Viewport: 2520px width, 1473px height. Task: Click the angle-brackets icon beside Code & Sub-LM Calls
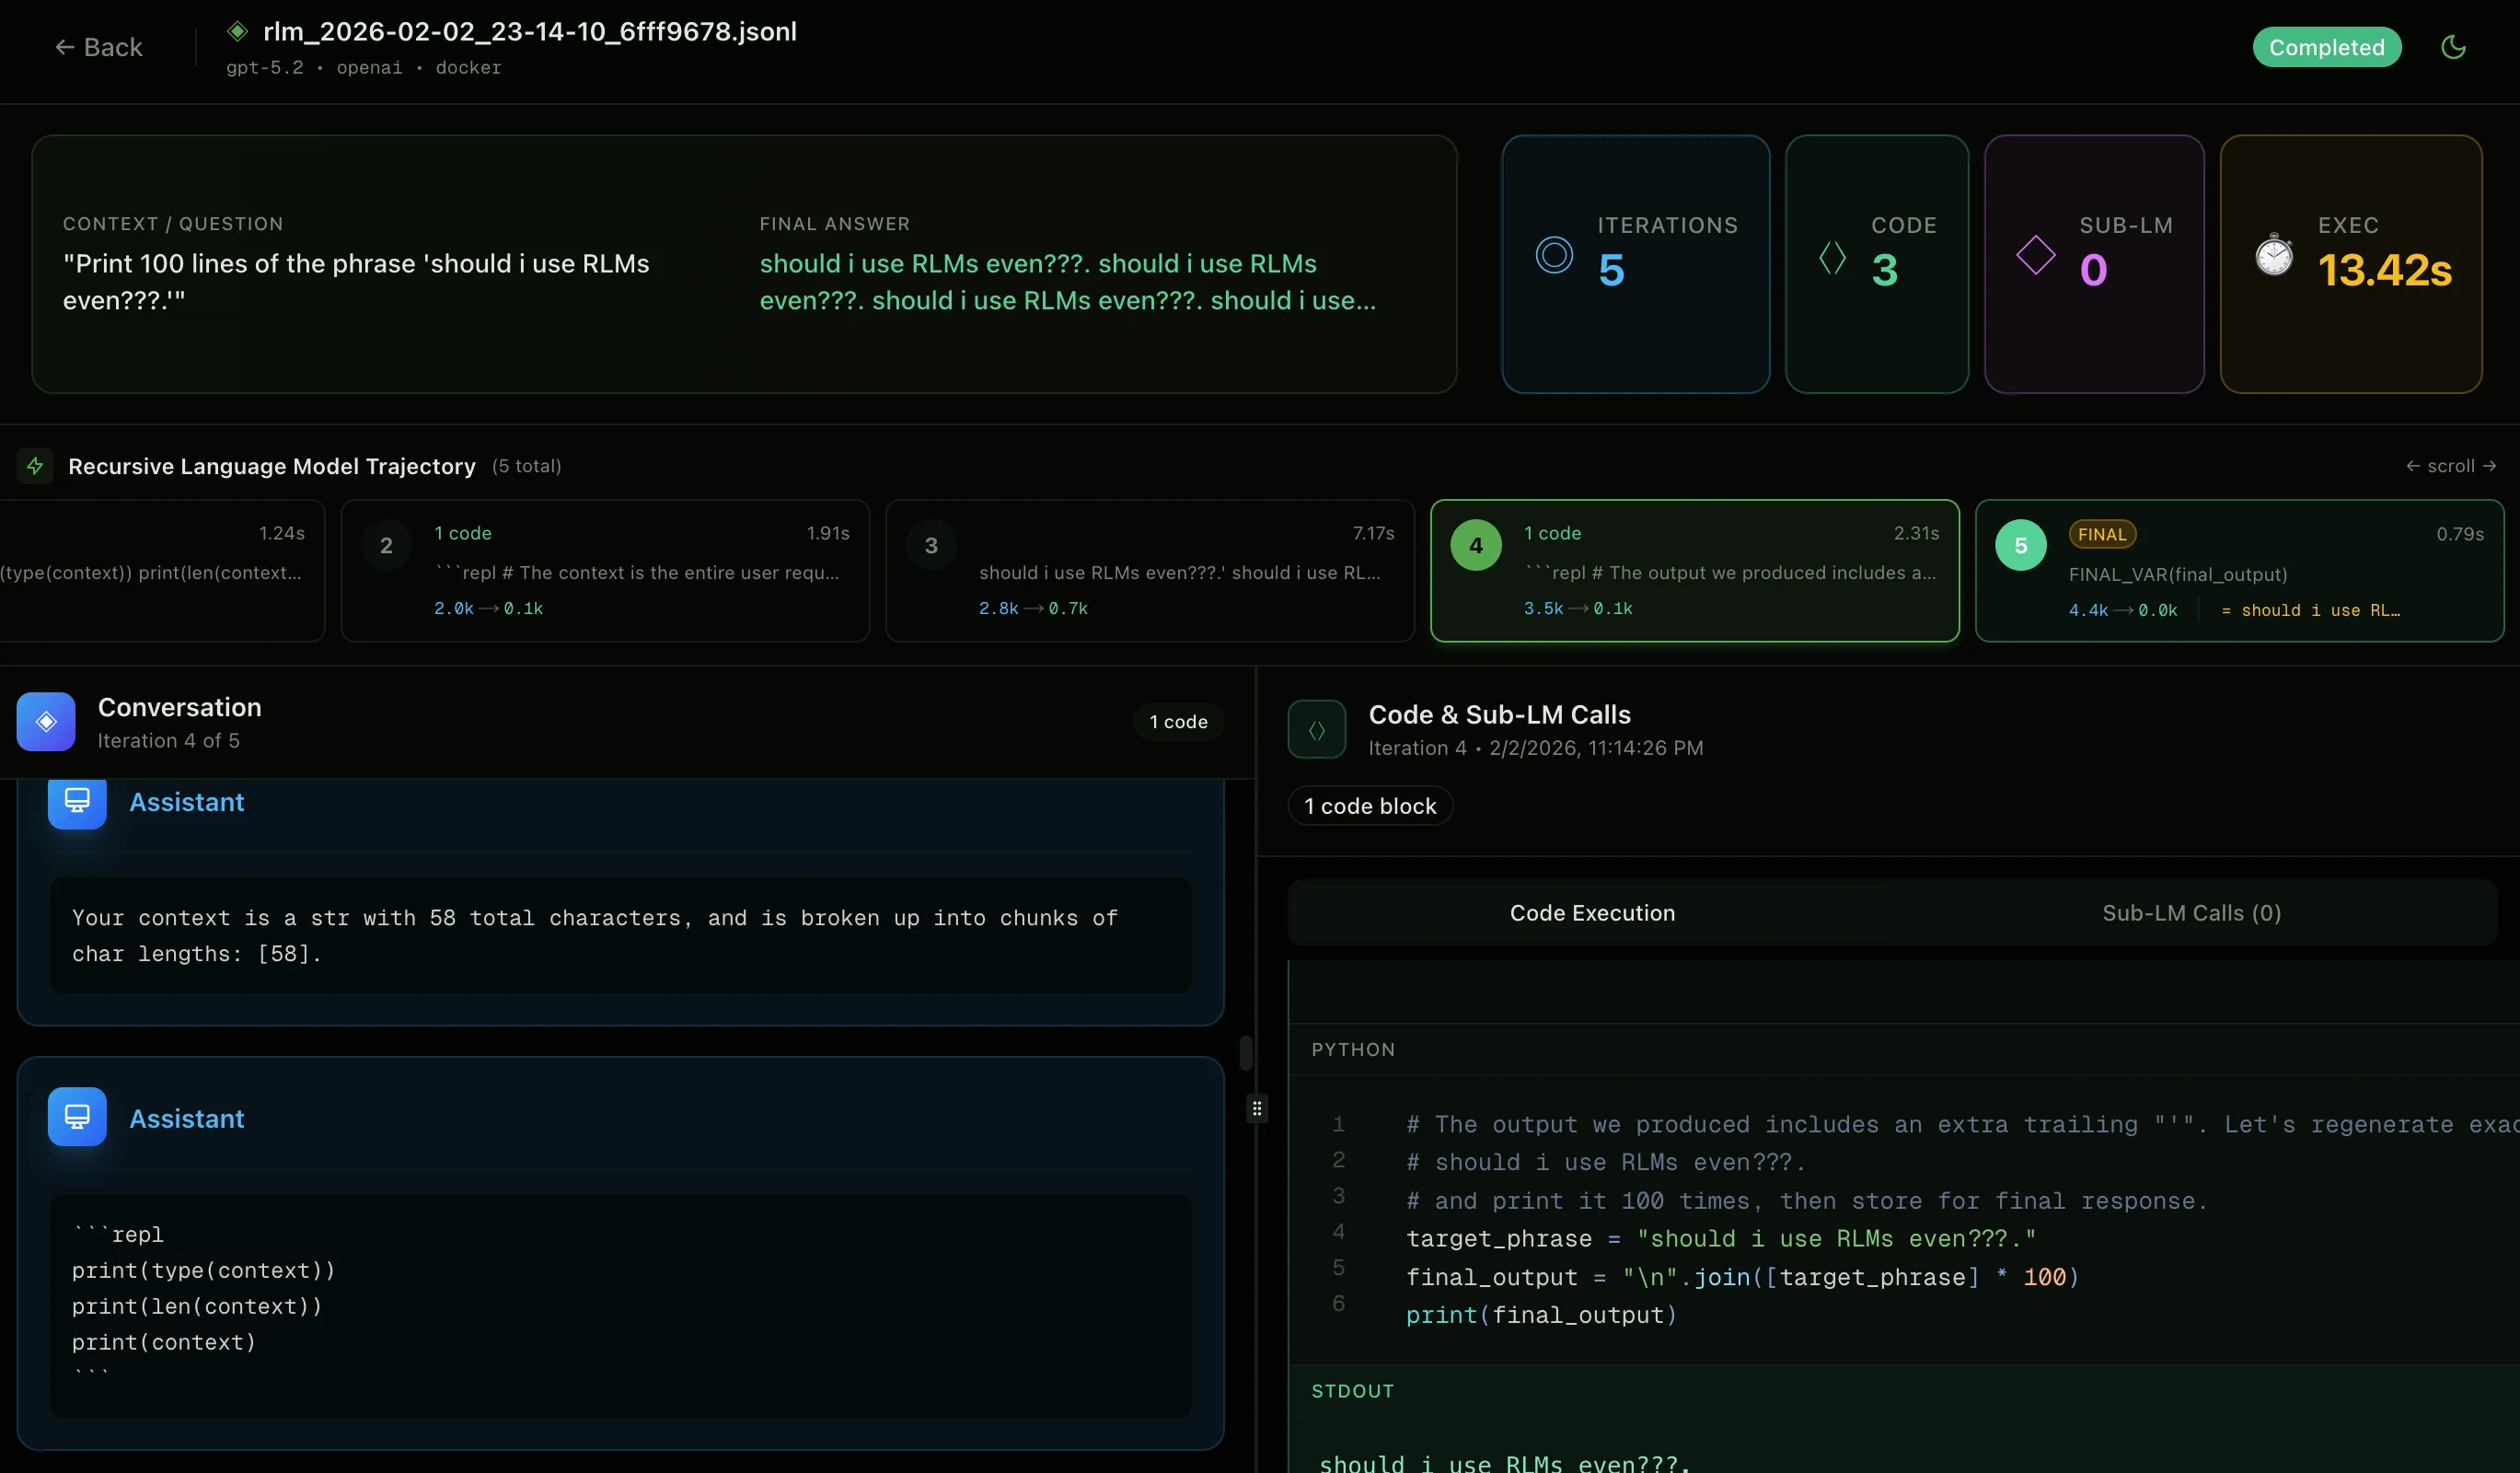tap(1316, 729)
